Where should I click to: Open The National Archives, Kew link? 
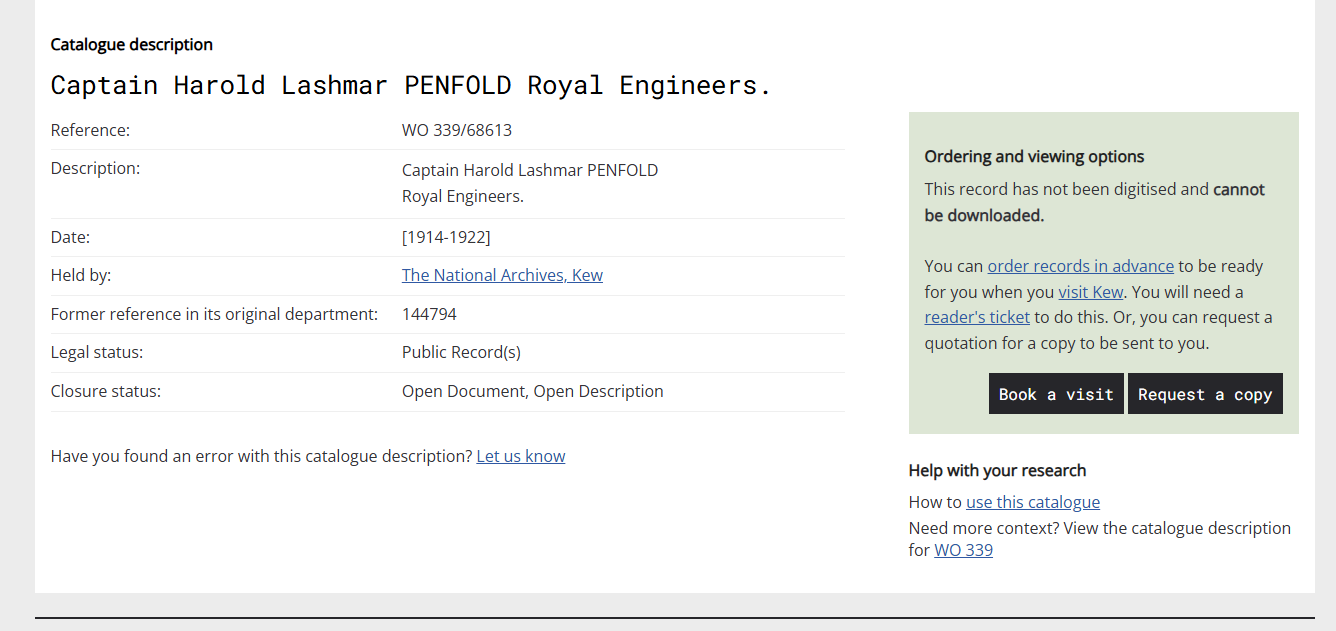pos(502,275)
